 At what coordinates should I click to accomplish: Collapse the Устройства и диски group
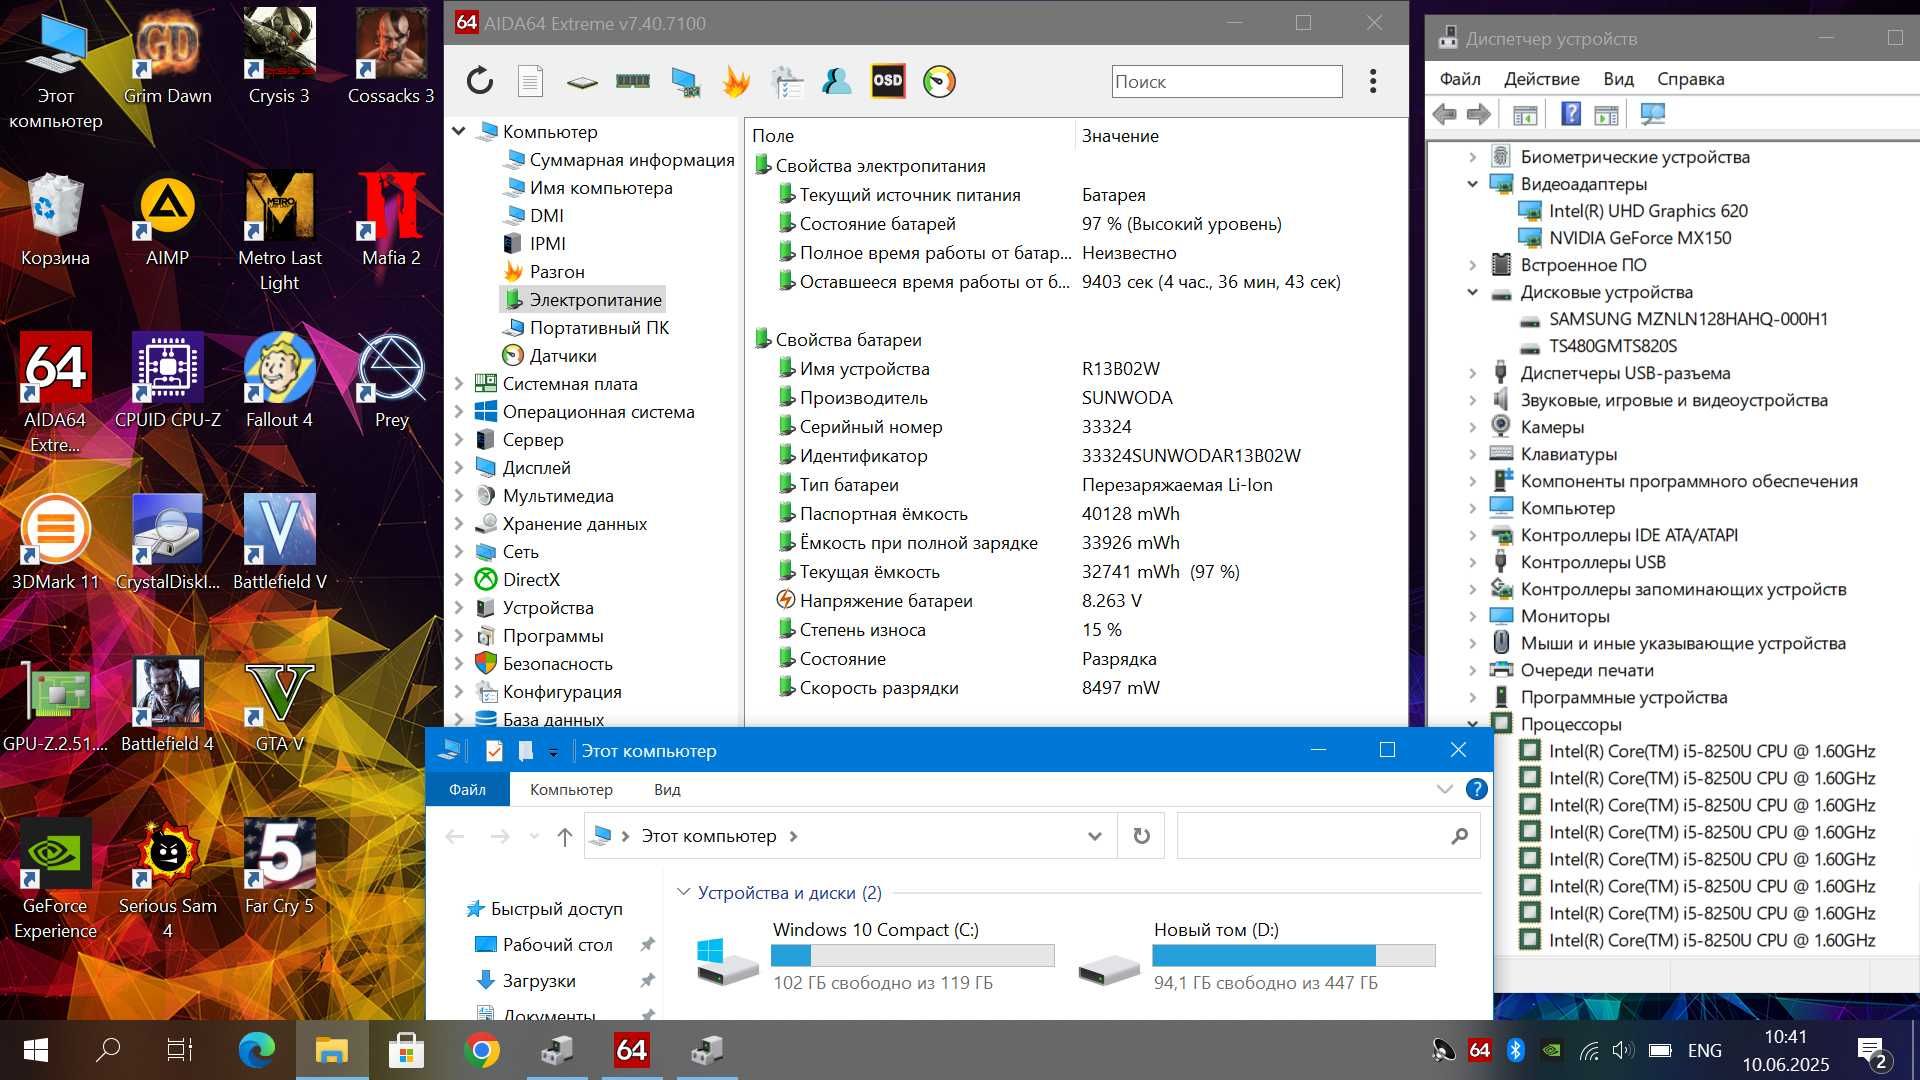tap(684, 892)
